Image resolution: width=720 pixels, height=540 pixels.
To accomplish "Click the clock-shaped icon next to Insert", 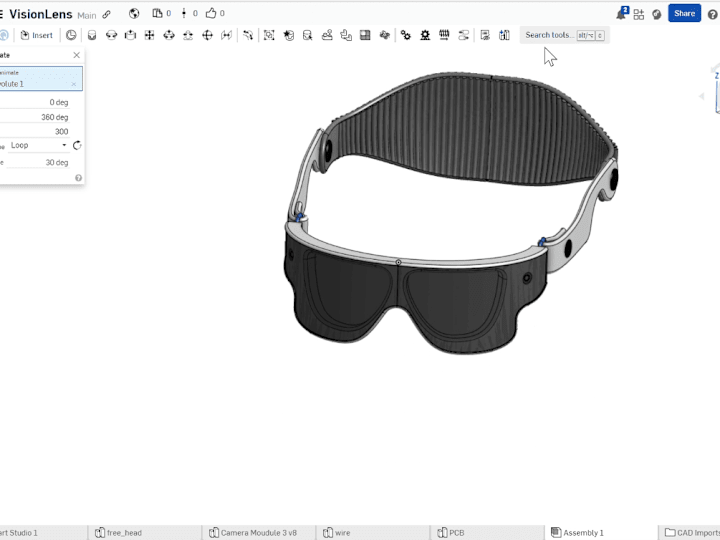I will 71,35.
